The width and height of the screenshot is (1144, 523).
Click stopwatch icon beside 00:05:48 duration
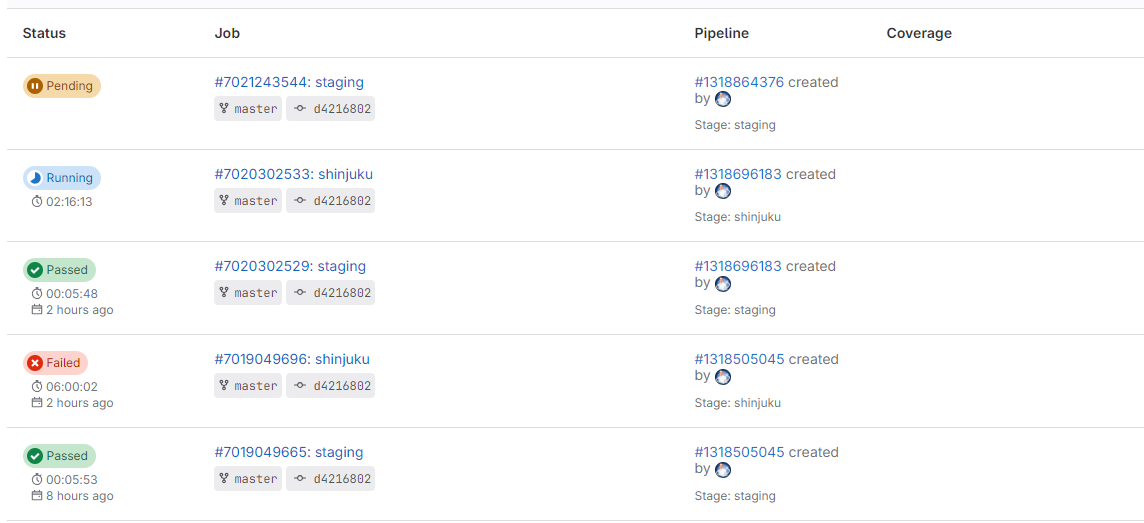tap(37, 293)
